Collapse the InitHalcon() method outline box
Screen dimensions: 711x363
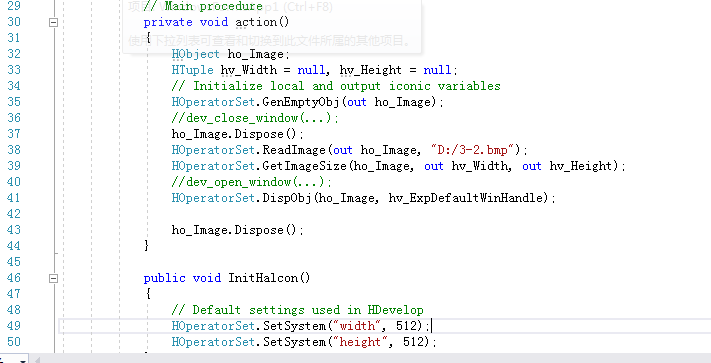[54, 278]
